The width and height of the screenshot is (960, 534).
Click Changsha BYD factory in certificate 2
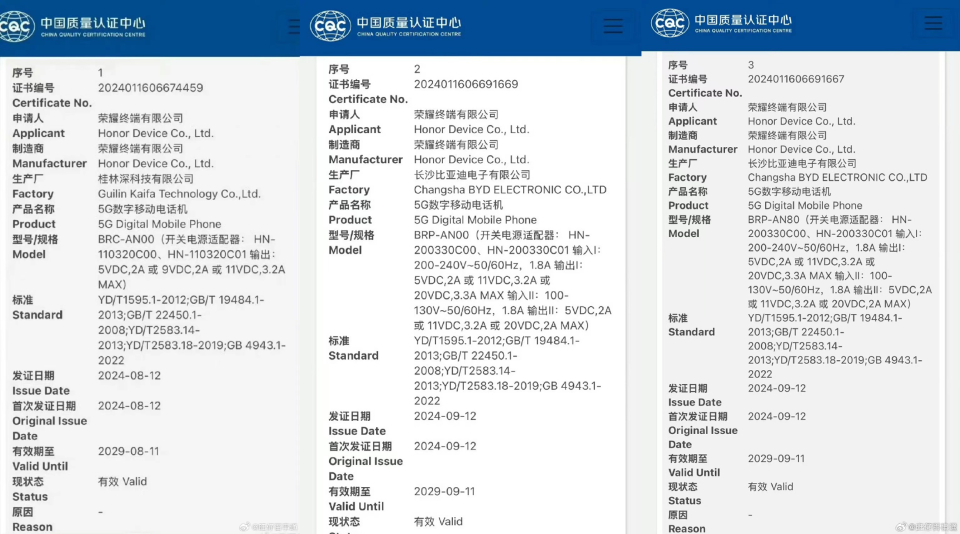tap(510, 190)
